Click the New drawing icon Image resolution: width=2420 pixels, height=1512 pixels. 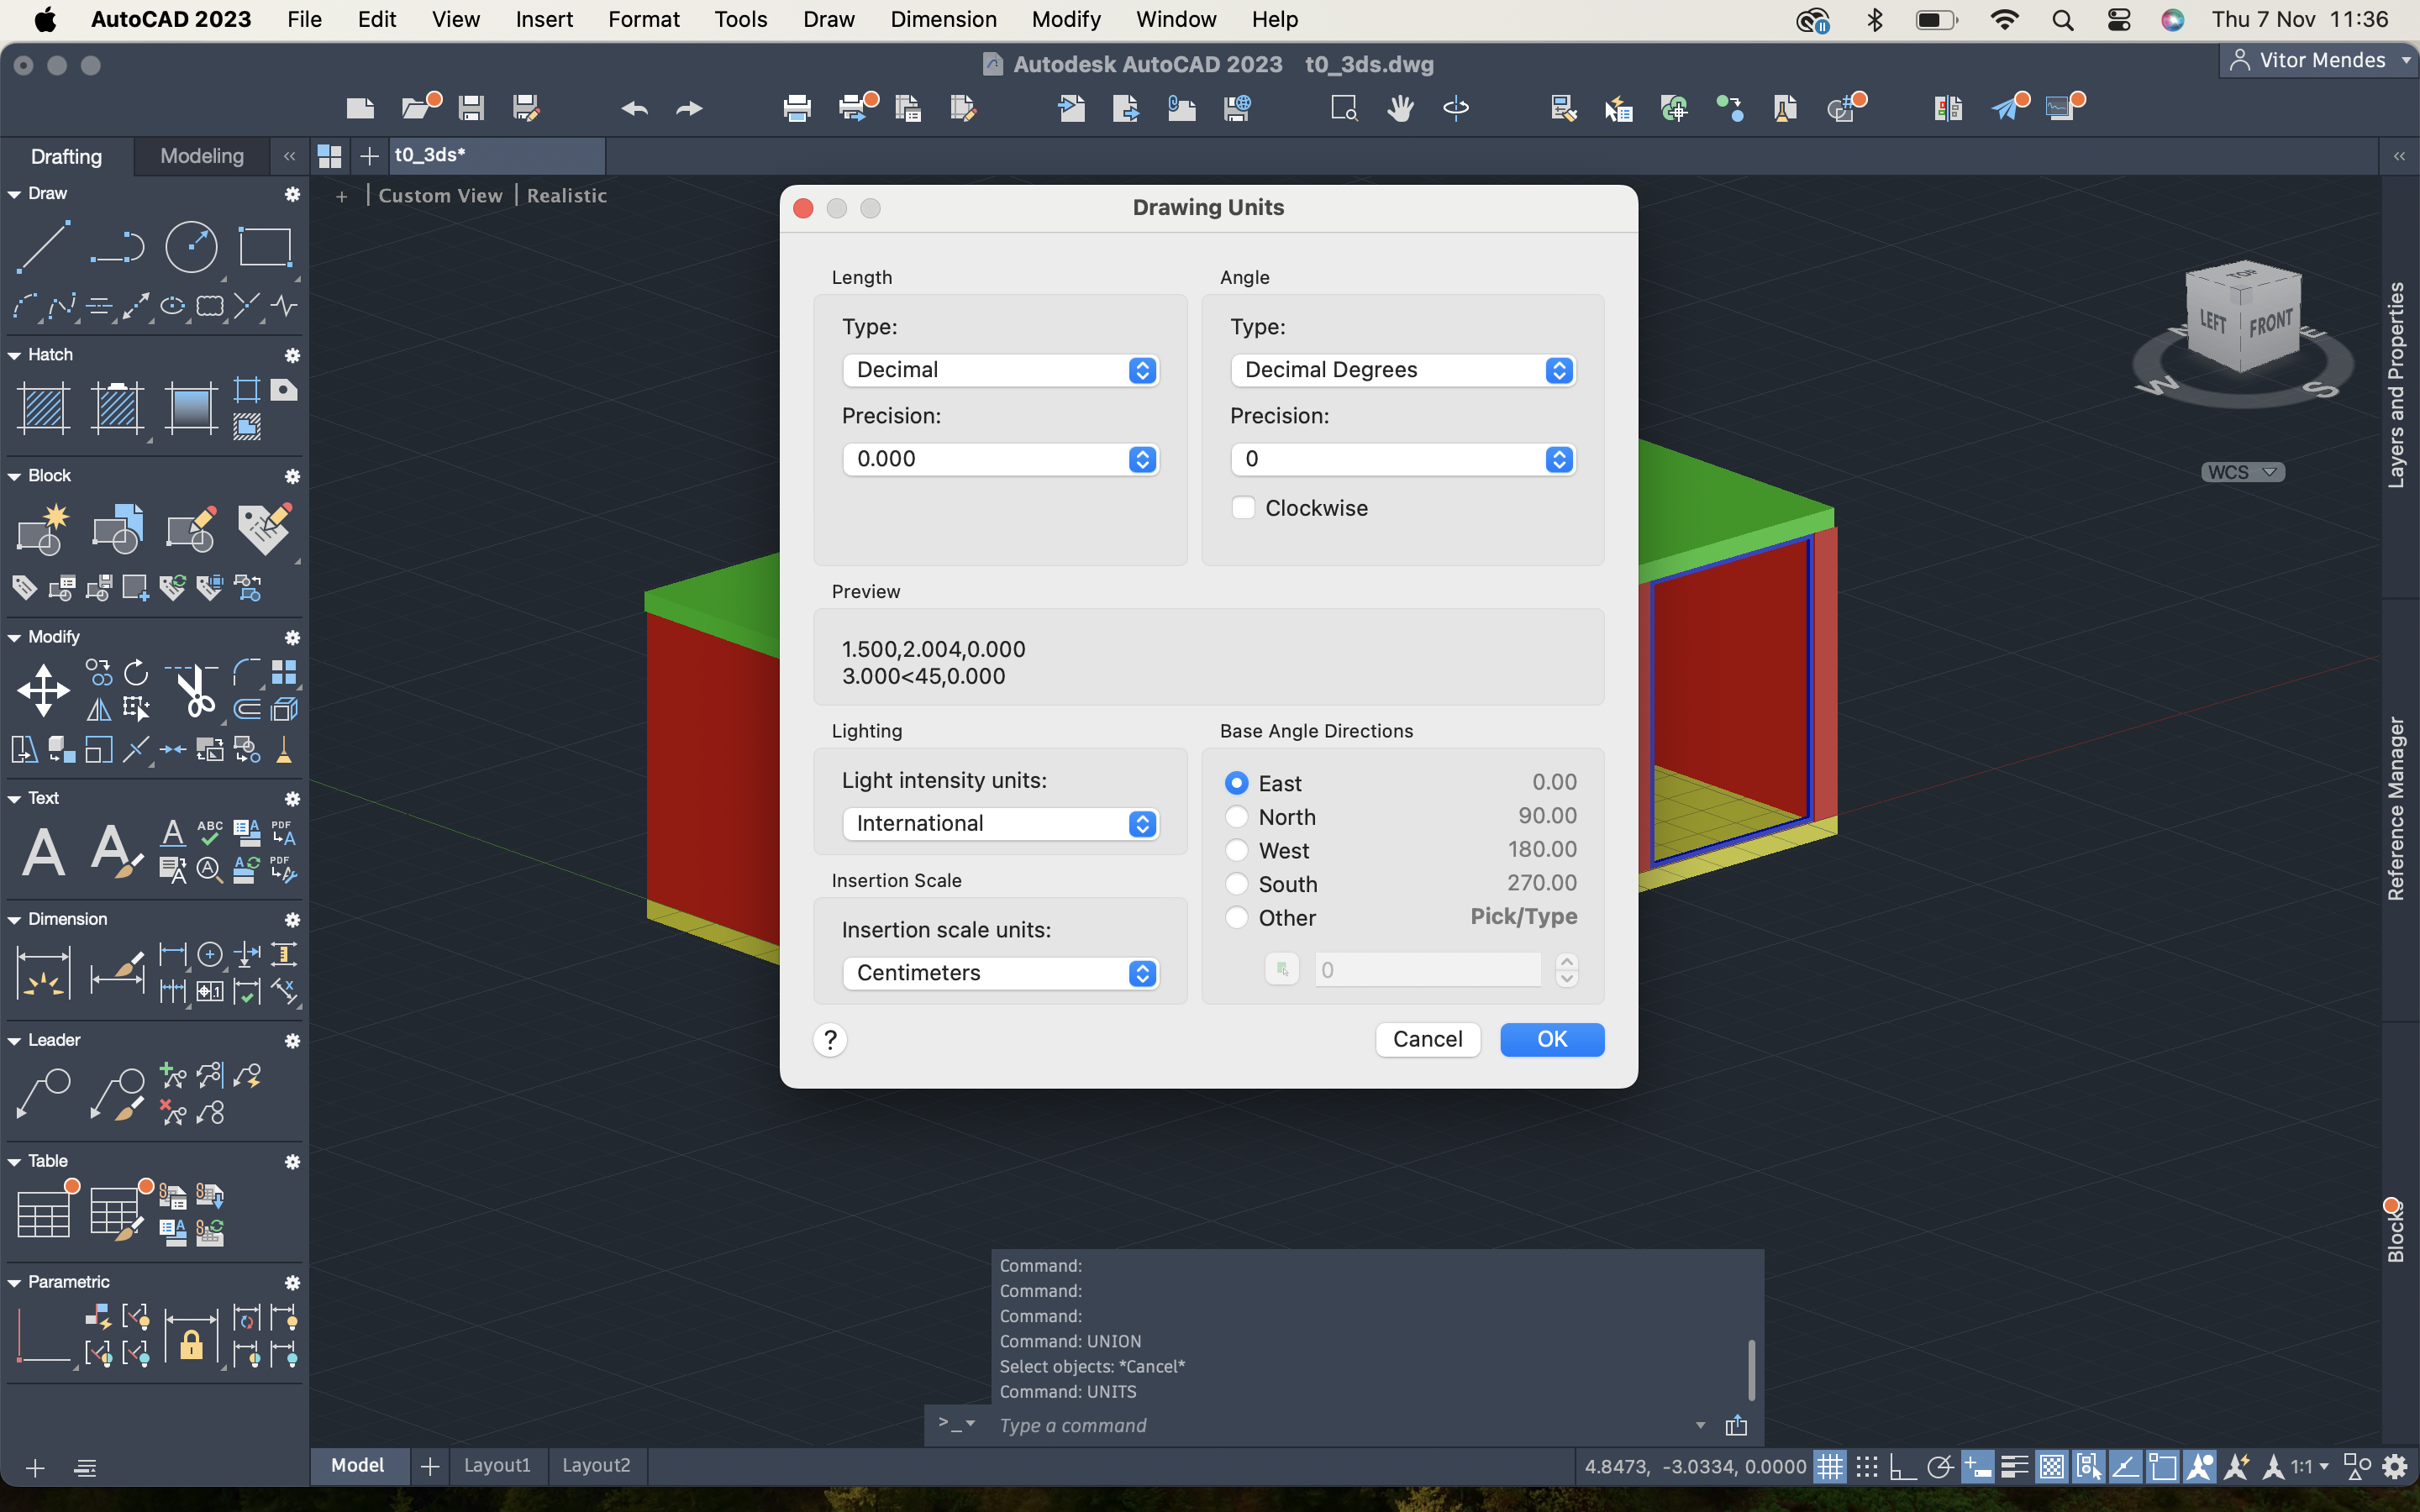point(360,108)
